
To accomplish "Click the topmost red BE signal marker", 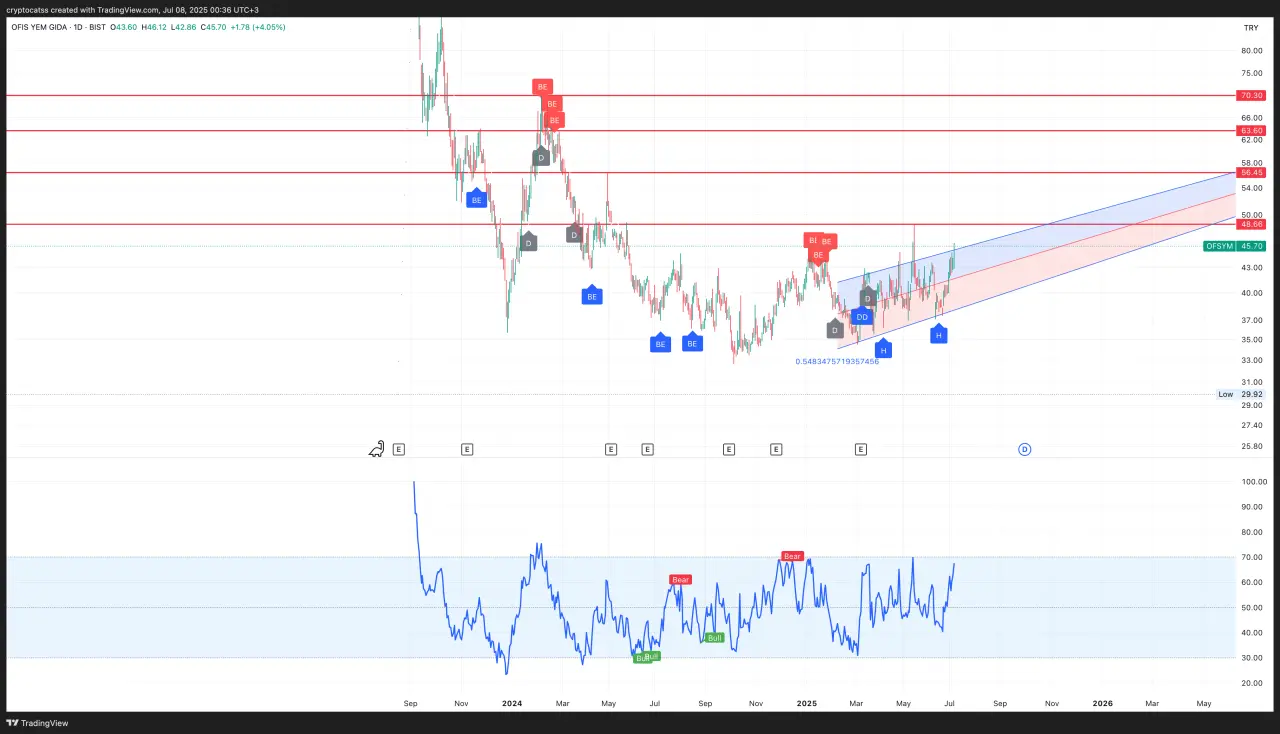I will pos(542,87).
